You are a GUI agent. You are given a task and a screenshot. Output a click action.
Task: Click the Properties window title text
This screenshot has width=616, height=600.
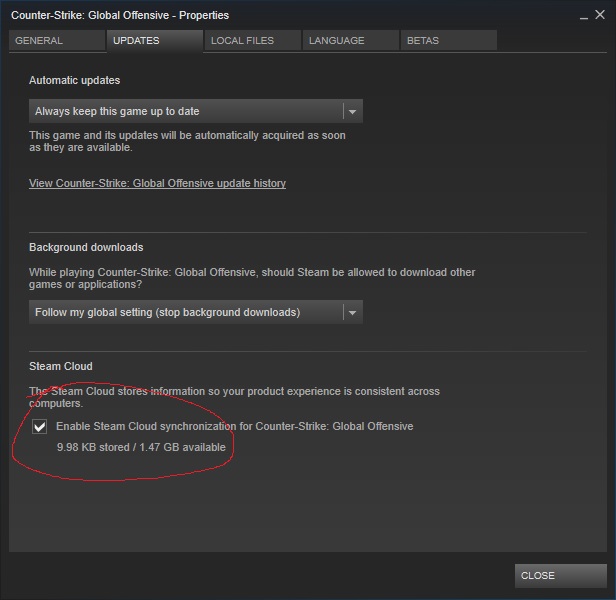click(x=120, y=15)
